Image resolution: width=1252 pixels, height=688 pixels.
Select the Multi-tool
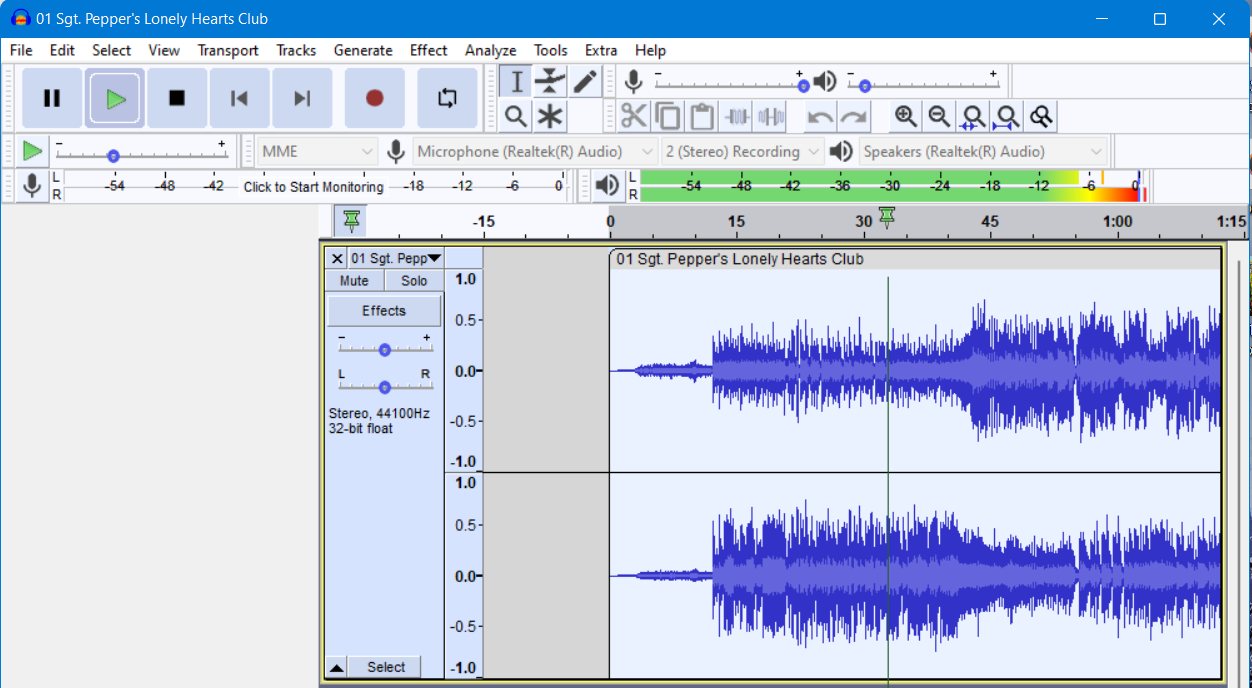pyautogui.click(x=550, y=116)
